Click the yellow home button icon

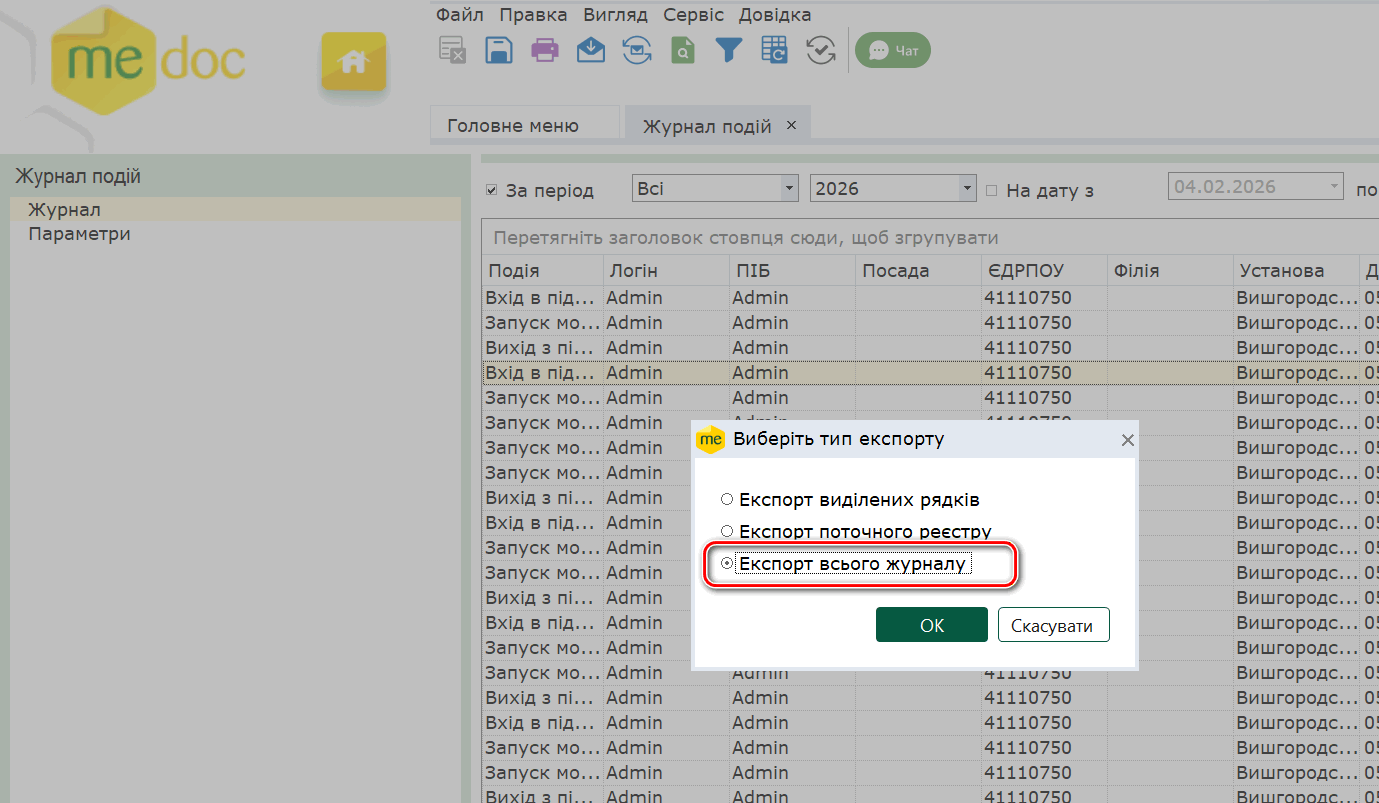pos(353,63)
